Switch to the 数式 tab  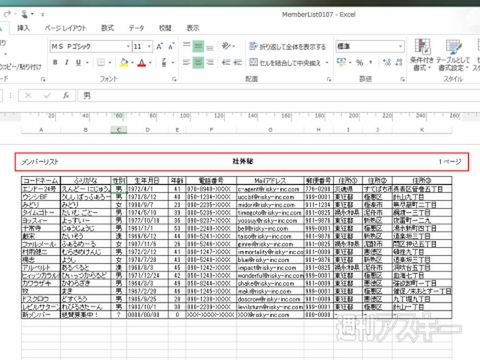tap(108, 28)
